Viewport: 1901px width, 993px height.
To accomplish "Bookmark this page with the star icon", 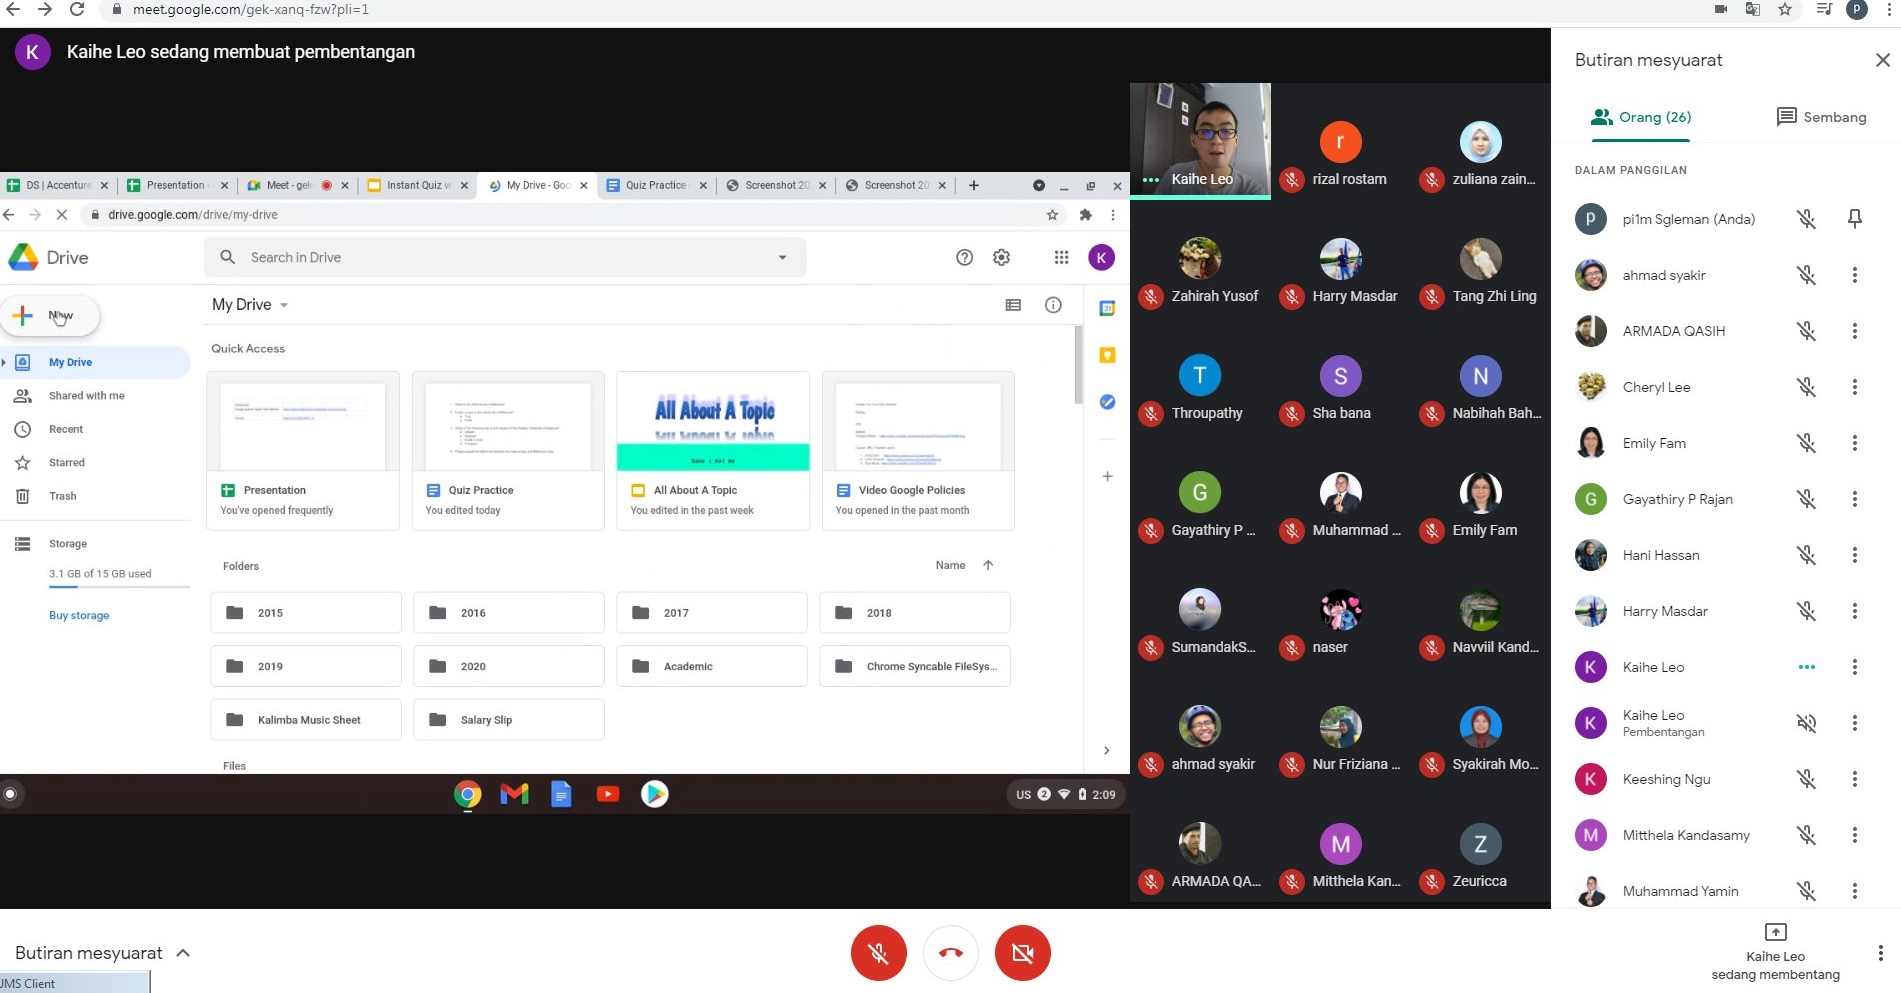I will 1784,9.
